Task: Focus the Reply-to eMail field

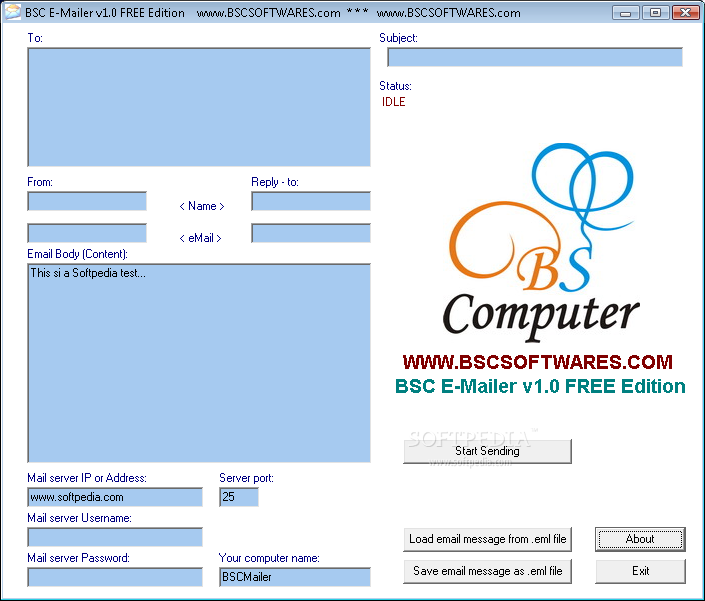Action: (x=311, y=233)
